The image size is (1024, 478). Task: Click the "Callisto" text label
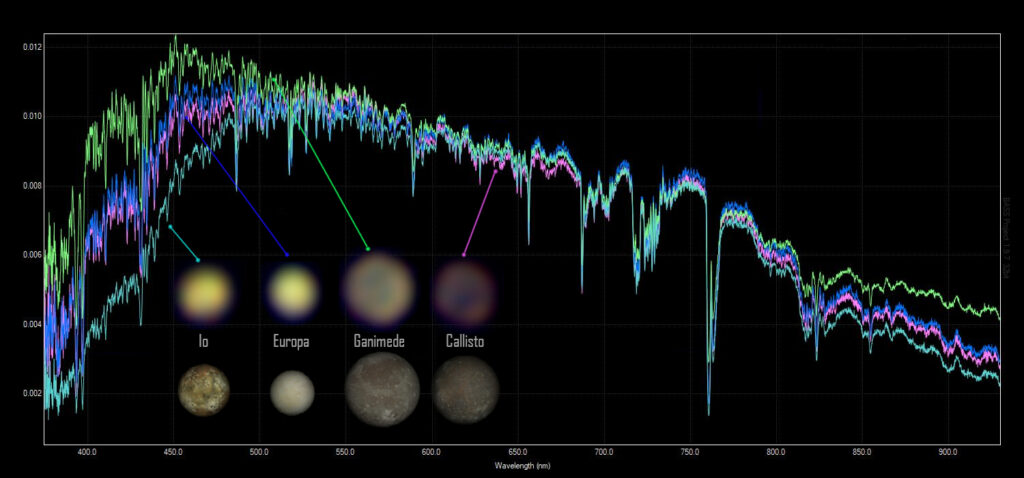click(465, 341)
